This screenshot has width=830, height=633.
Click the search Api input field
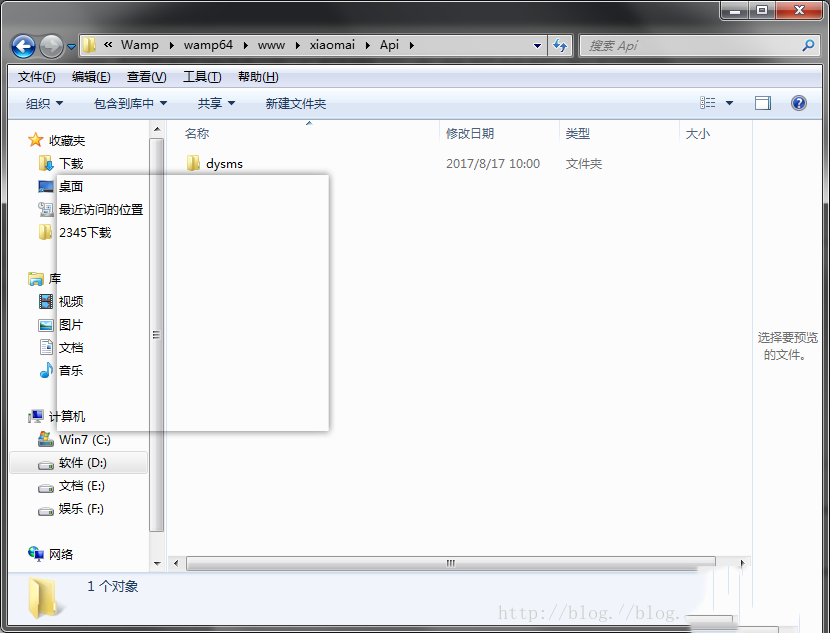pyautogui.click(x=690, y=45)
